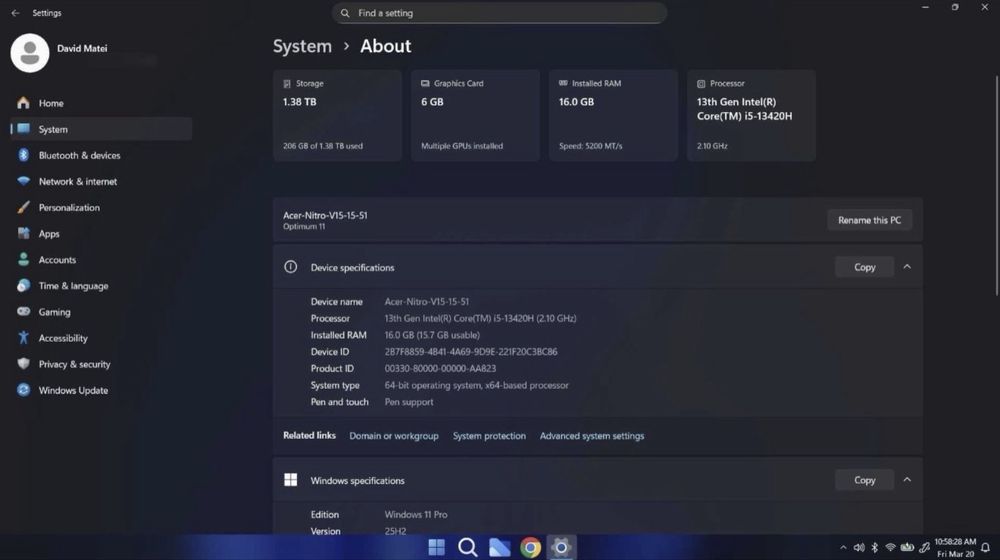Click the Bluetooth tray icon
Image resolution: width=1000 pixels, height=560 pixels.
tap(874, 547)
